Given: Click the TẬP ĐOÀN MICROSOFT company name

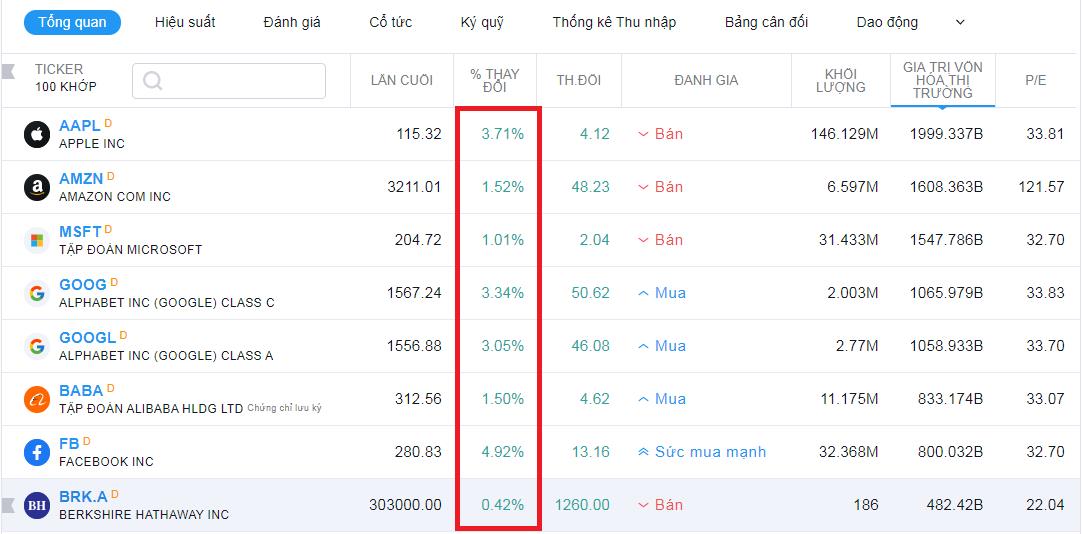Looking at the screenshot, I should (130, 250).
